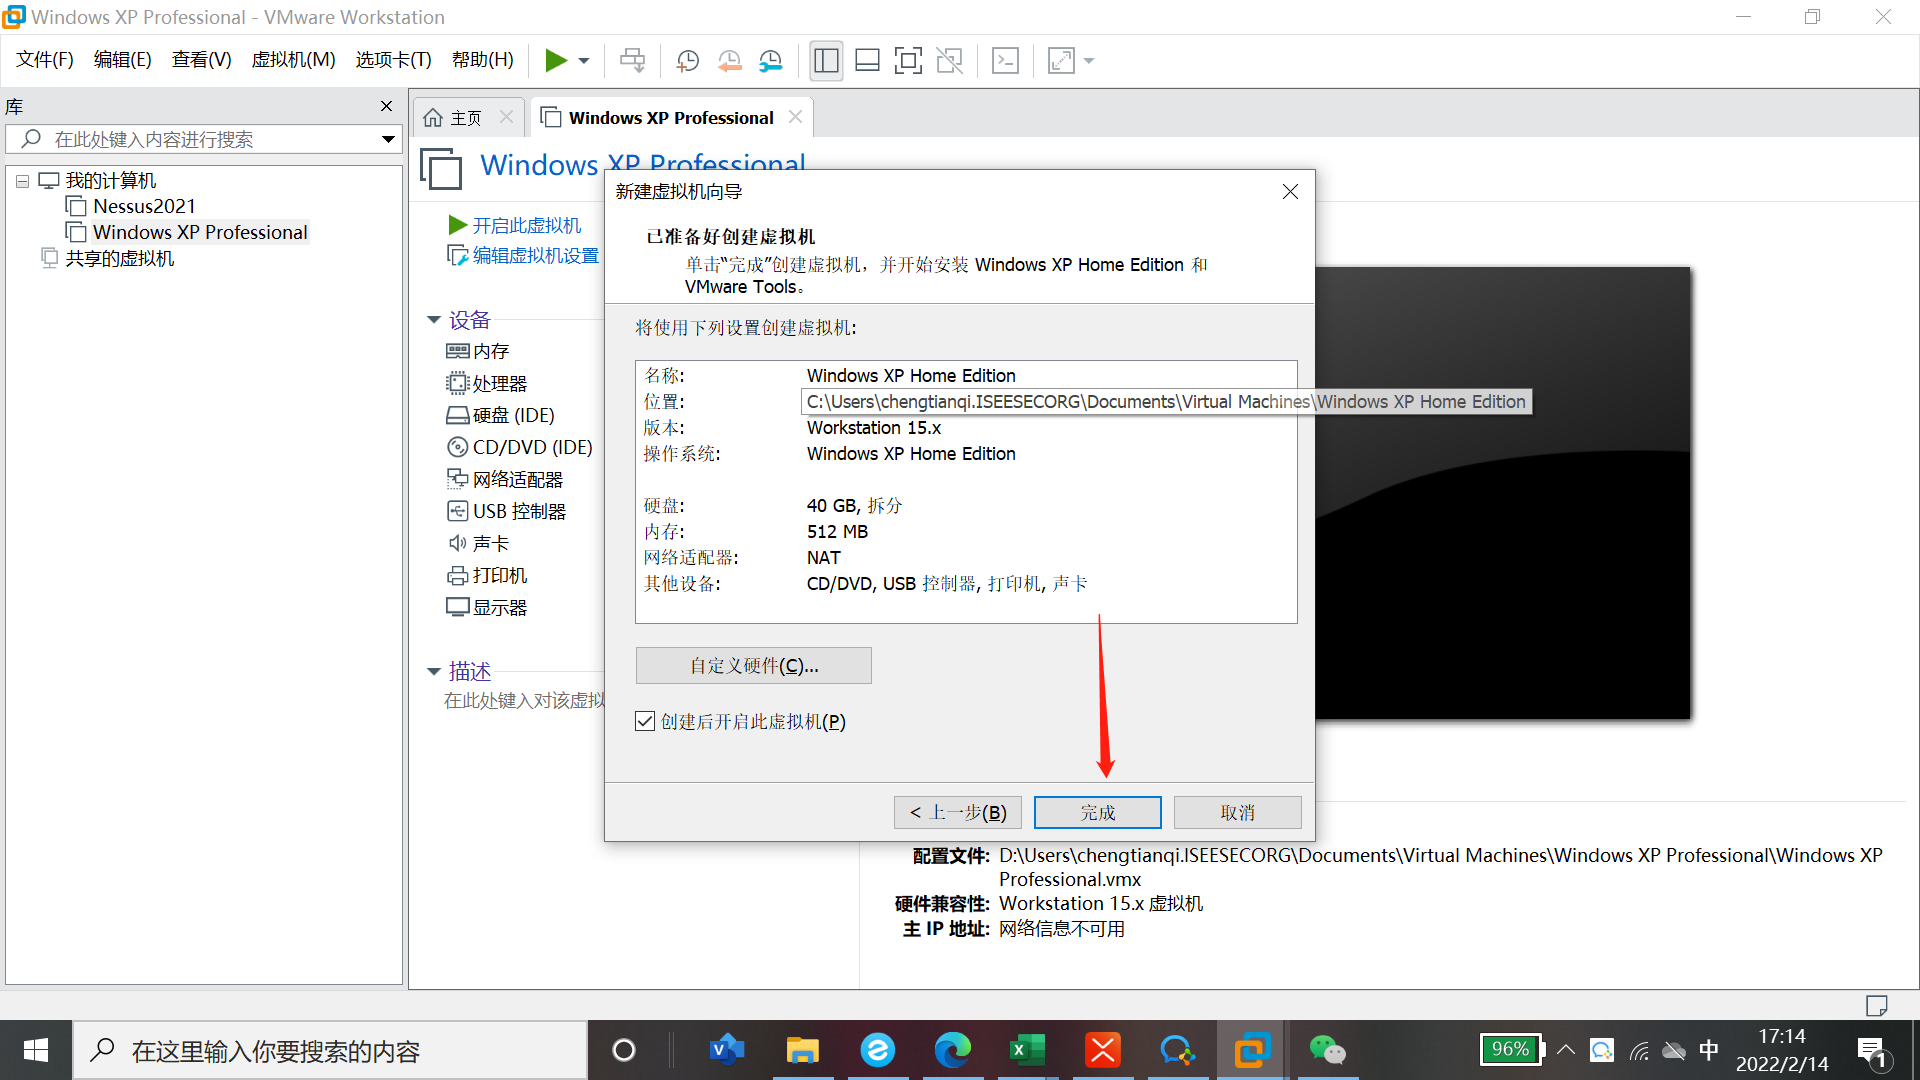Toggle the thumbnail bar view icon
The image size is (1920, 1080).
867,61
